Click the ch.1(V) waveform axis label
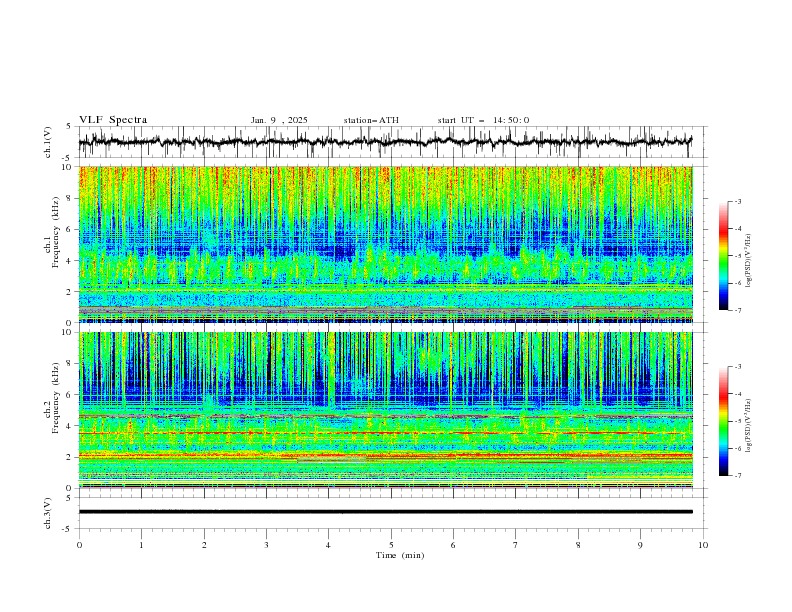The image size is (792, 612). [x=48, y=142]
